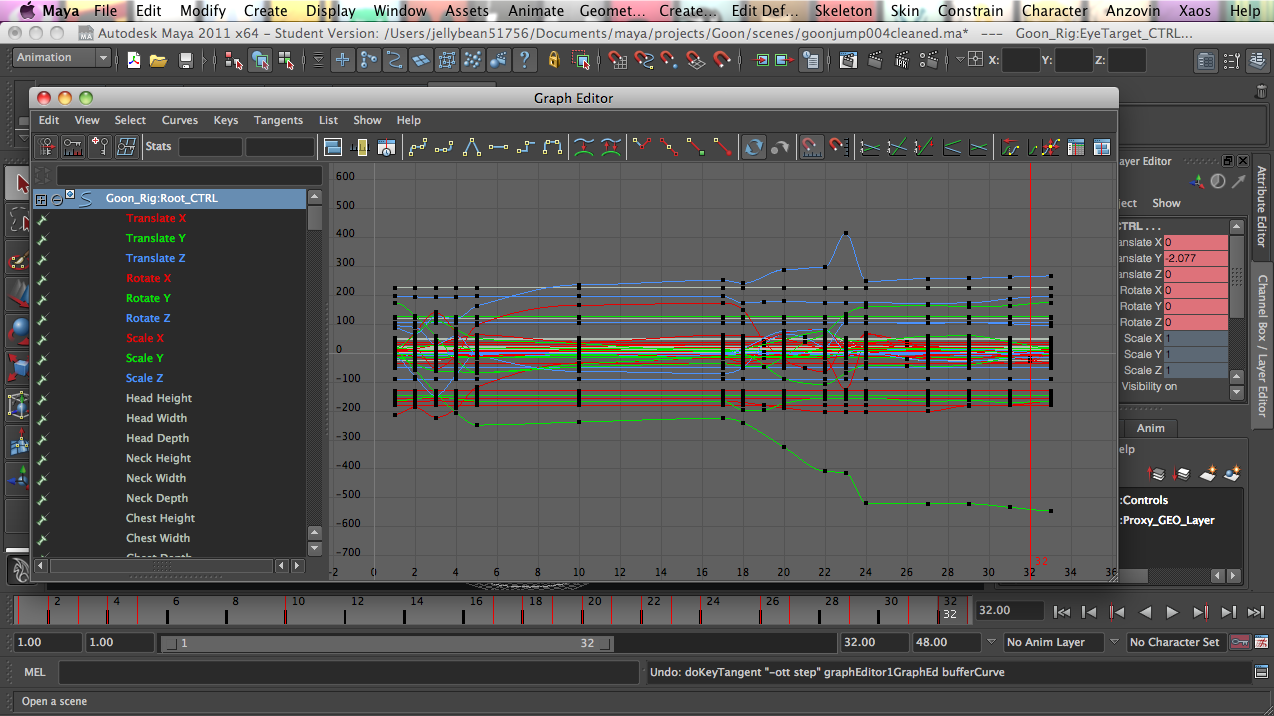The width and height of the screenshot is (1274, 716).
Task: Click the save scene icon
Action: tap(185, 60)
